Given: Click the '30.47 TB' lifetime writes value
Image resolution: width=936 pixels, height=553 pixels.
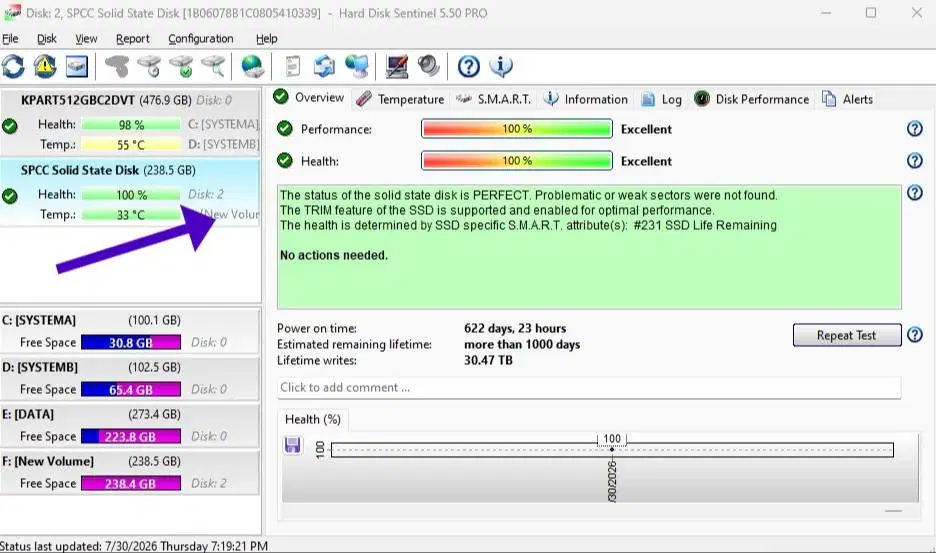Looking at the screenshot, I should coord(488,360).
